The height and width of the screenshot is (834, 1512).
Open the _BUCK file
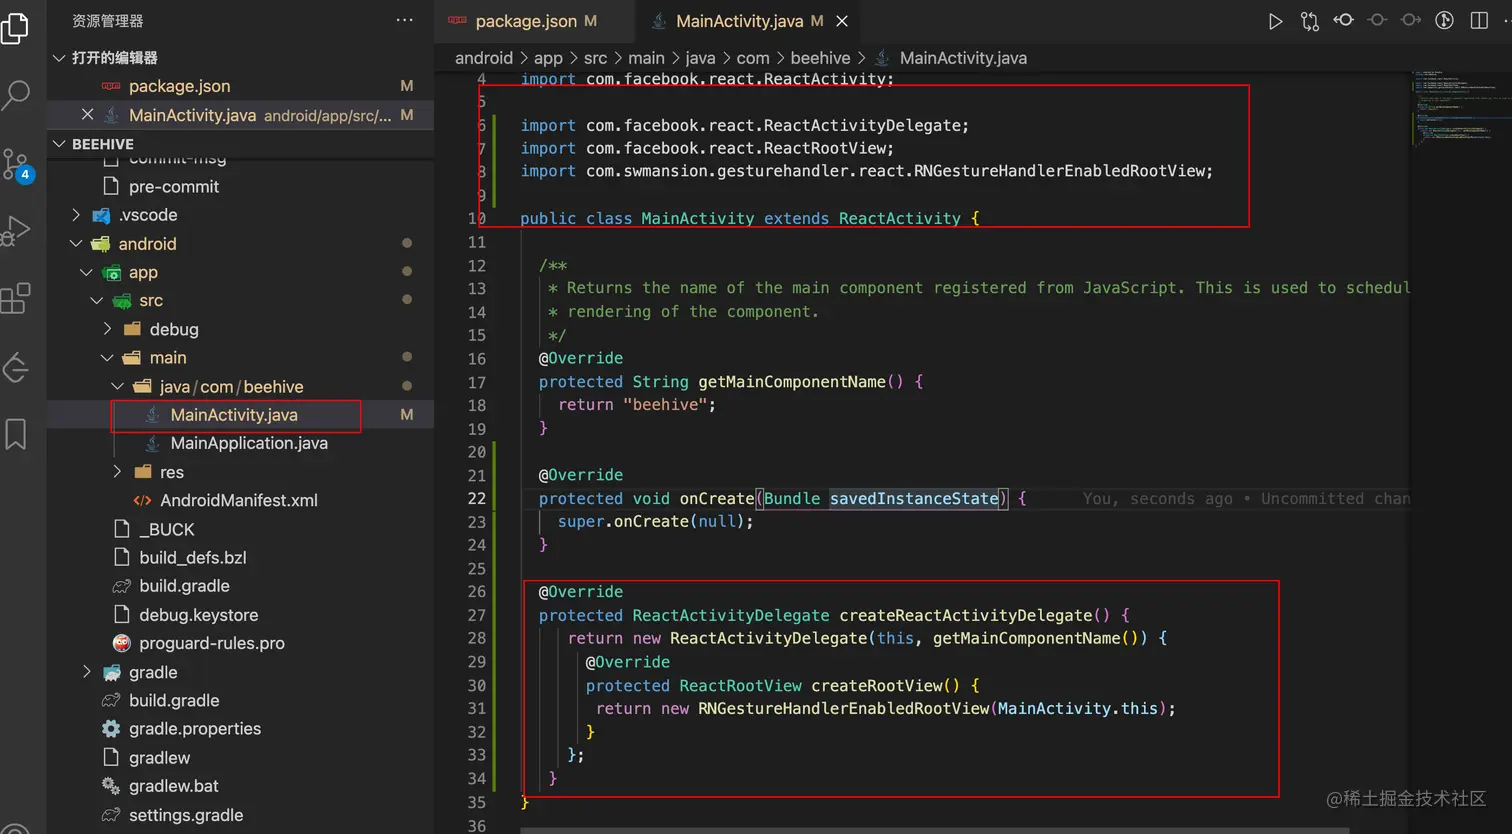[166, 529]
